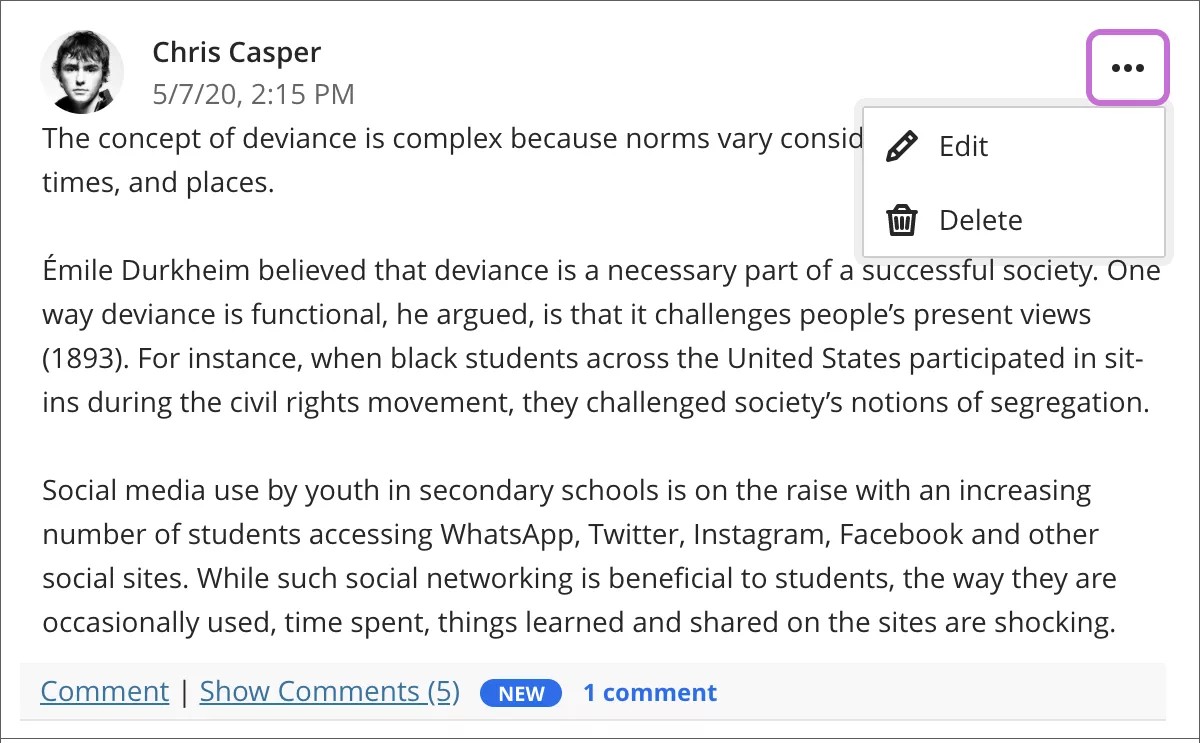Screen dimensions: 1200x743
Task: Click the Chris Casper author name
Action: pos(237,52)
